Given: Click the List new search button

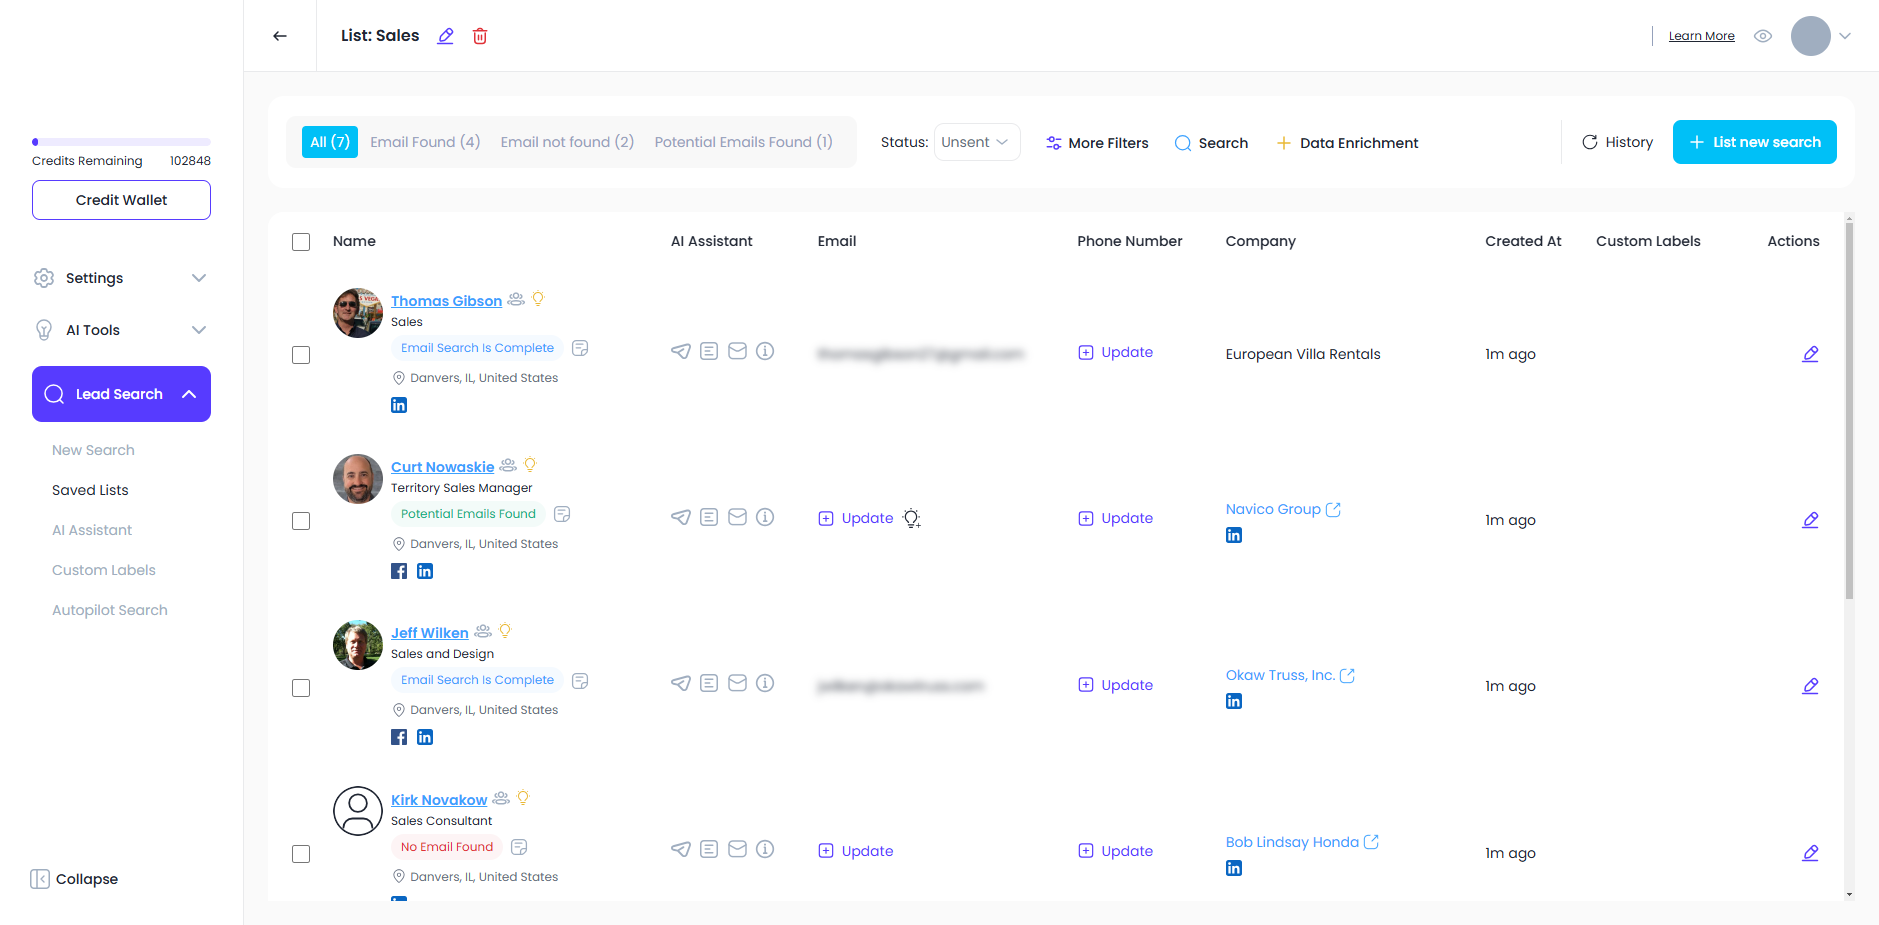Looking at the screenshot, I should [x=1754, y=142].
